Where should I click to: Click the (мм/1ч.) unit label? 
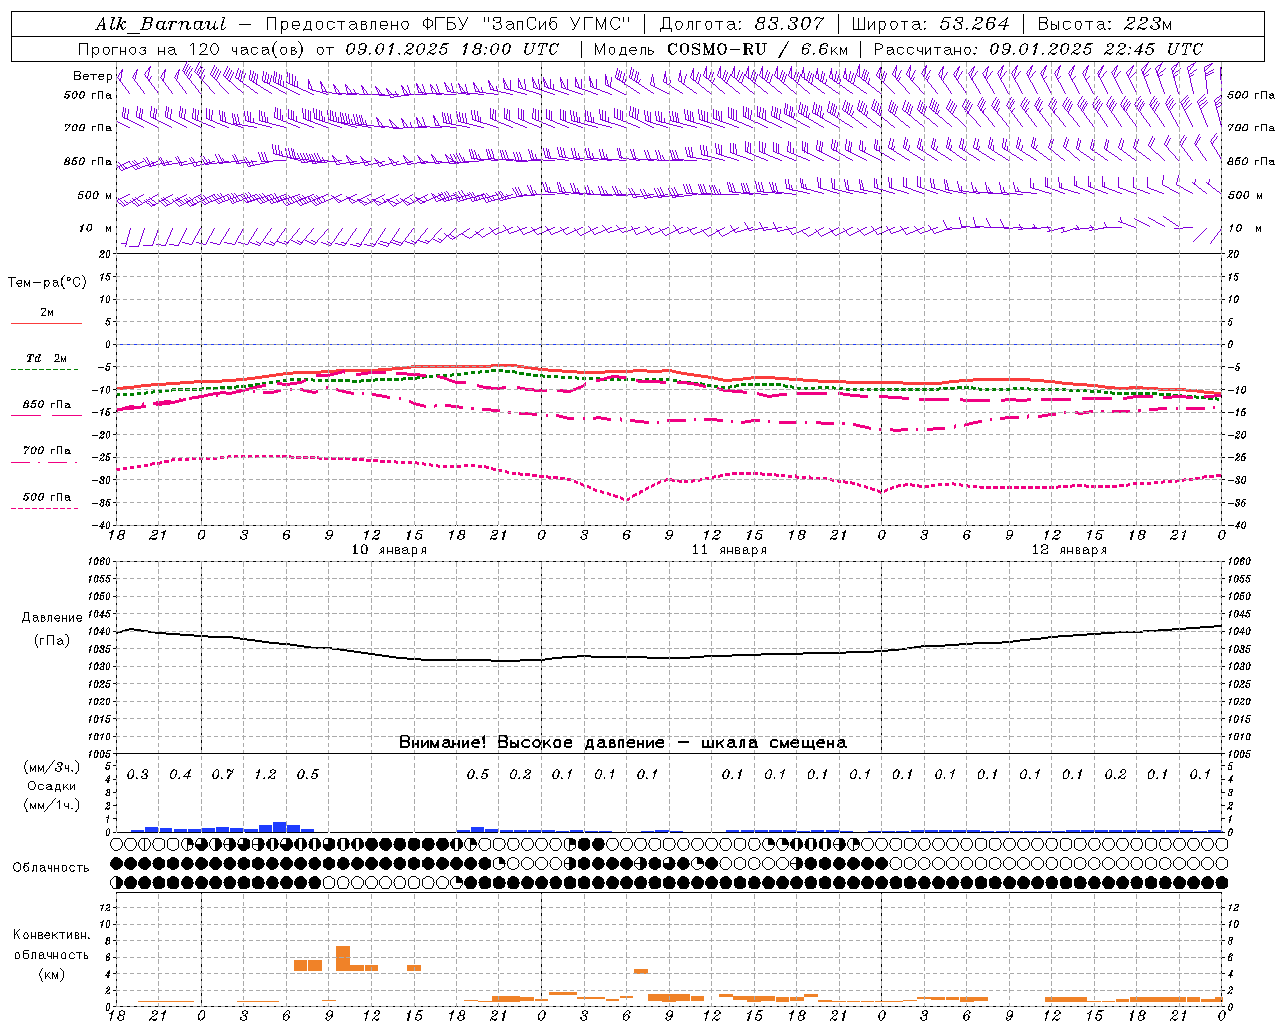coord(52,805)
